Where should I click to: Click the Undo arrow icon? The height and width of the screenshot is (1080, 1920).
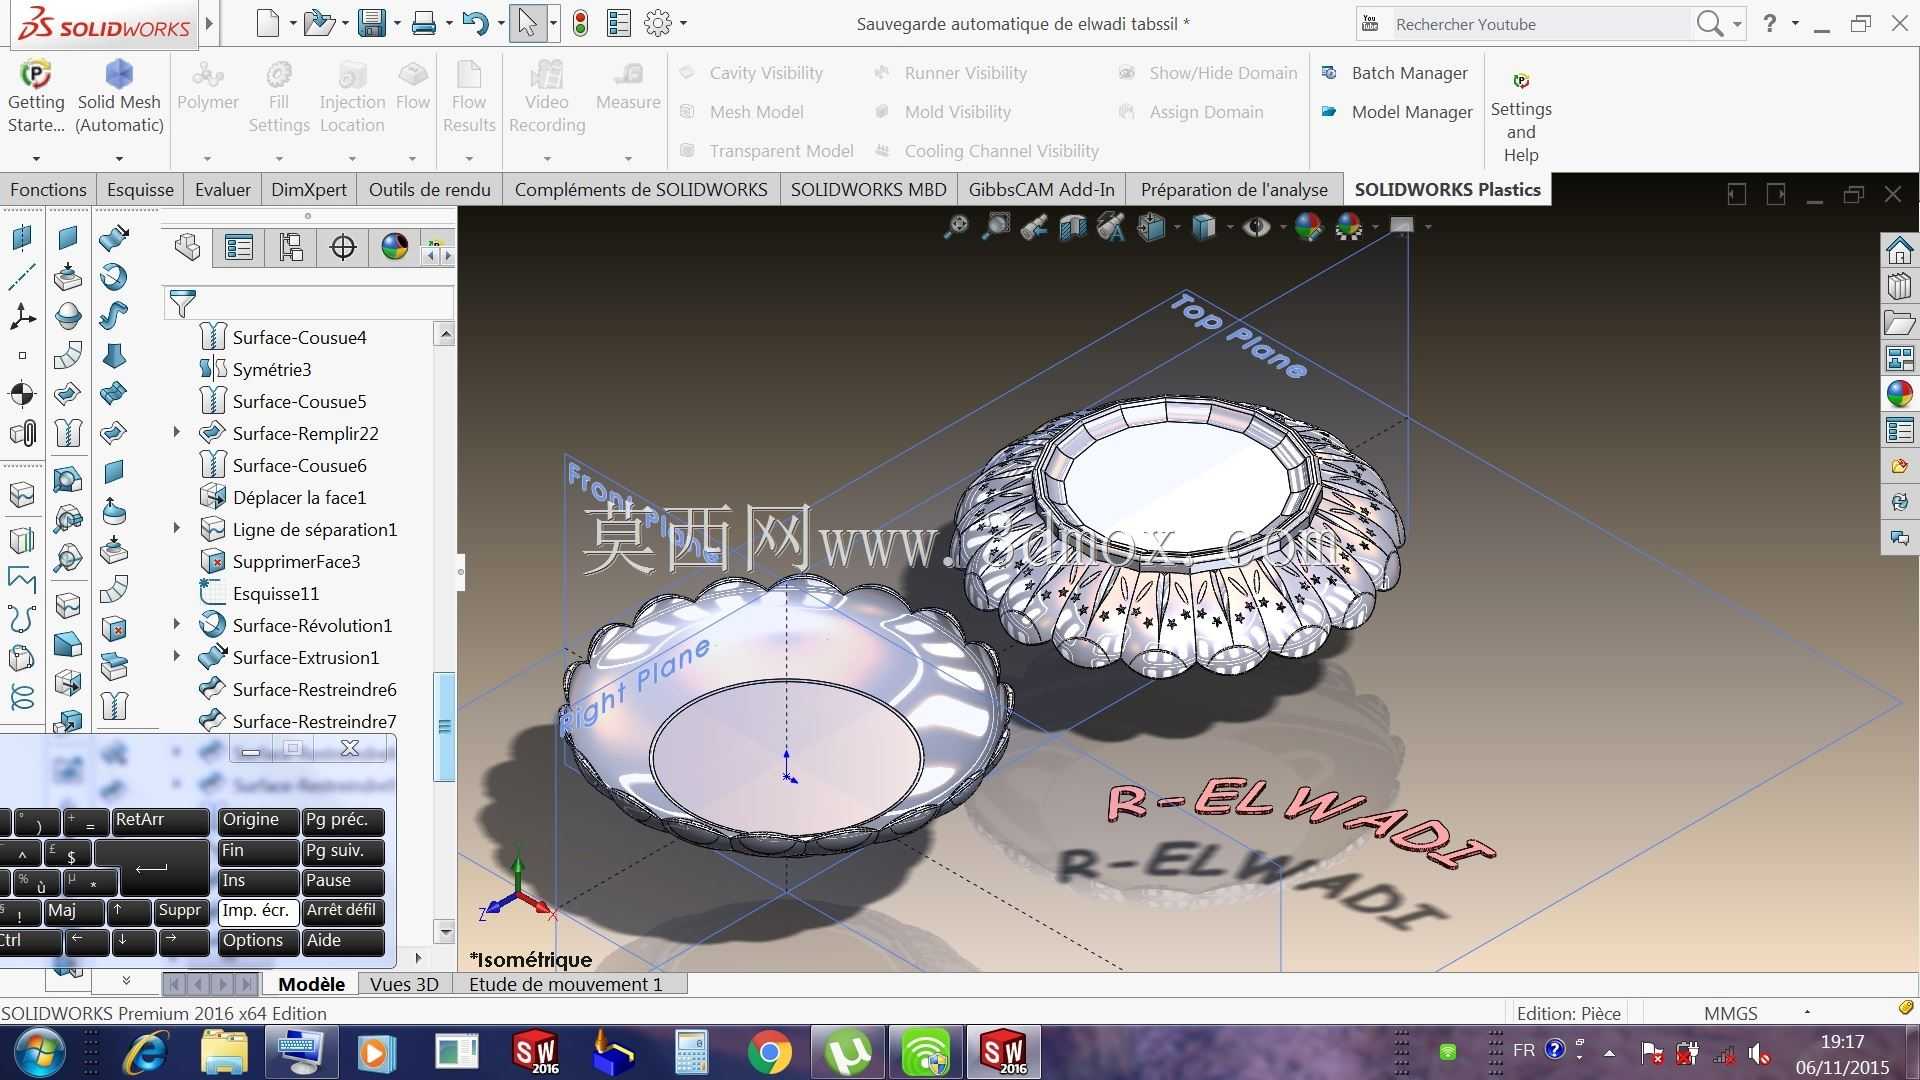[x=476, y=23]
